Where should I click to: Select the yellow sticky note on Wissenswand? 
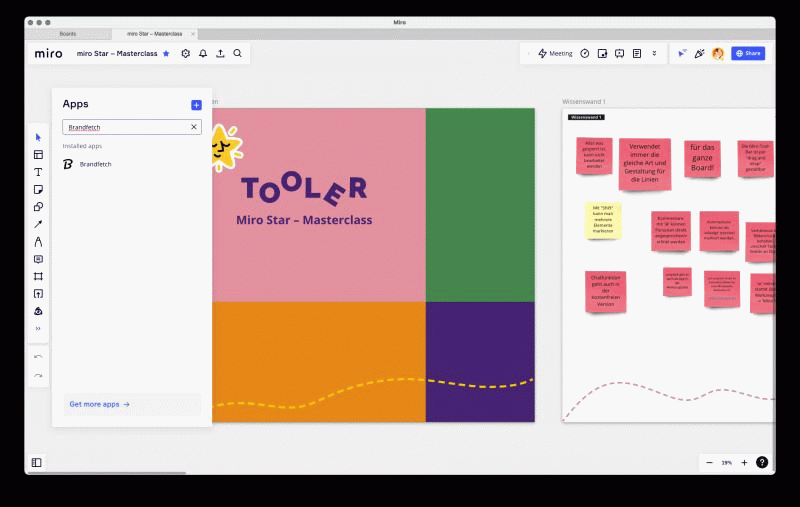coord(603,220)
